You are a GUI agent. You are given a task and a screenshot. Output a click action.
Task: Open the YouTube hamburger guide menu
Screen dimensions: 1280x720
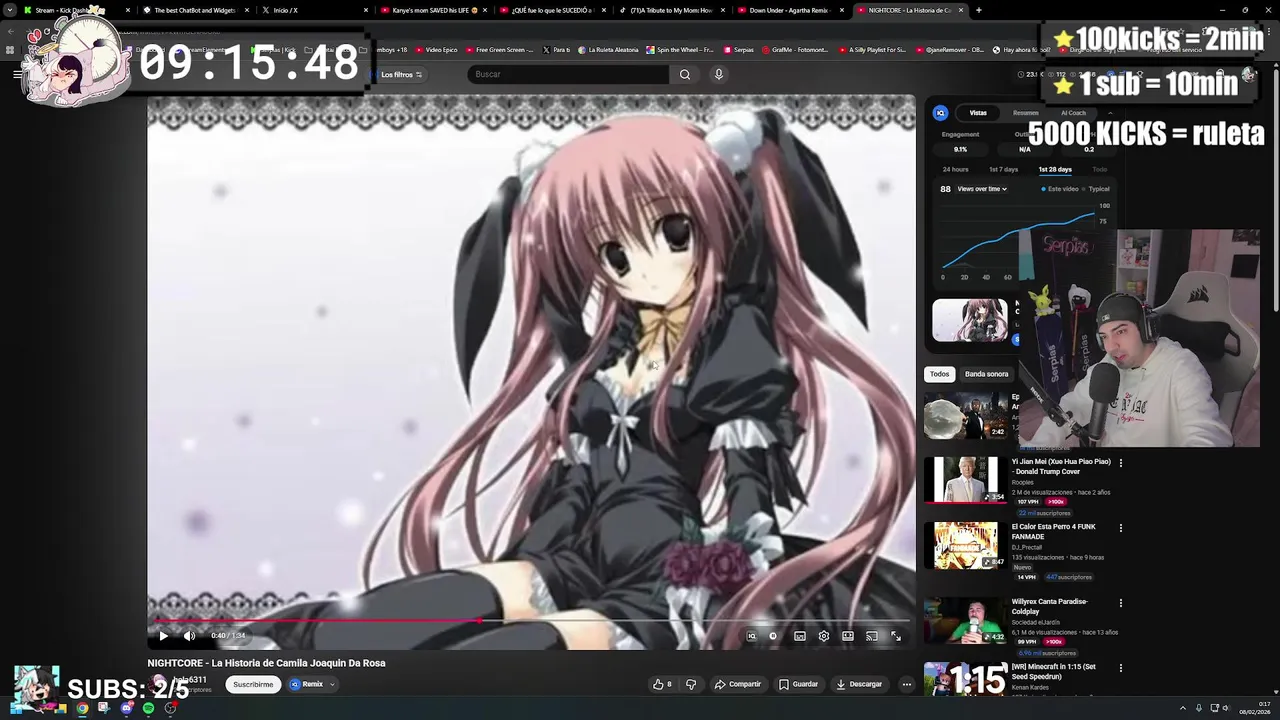(17, 74)
